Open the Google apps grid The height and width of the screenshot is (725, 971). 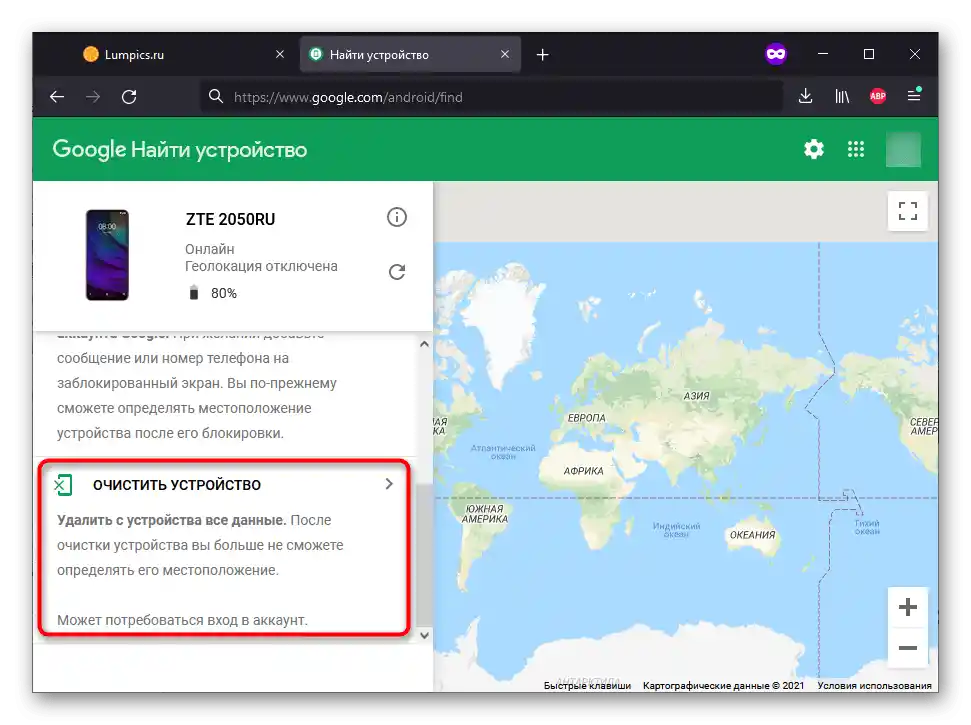tap(856, 149)
